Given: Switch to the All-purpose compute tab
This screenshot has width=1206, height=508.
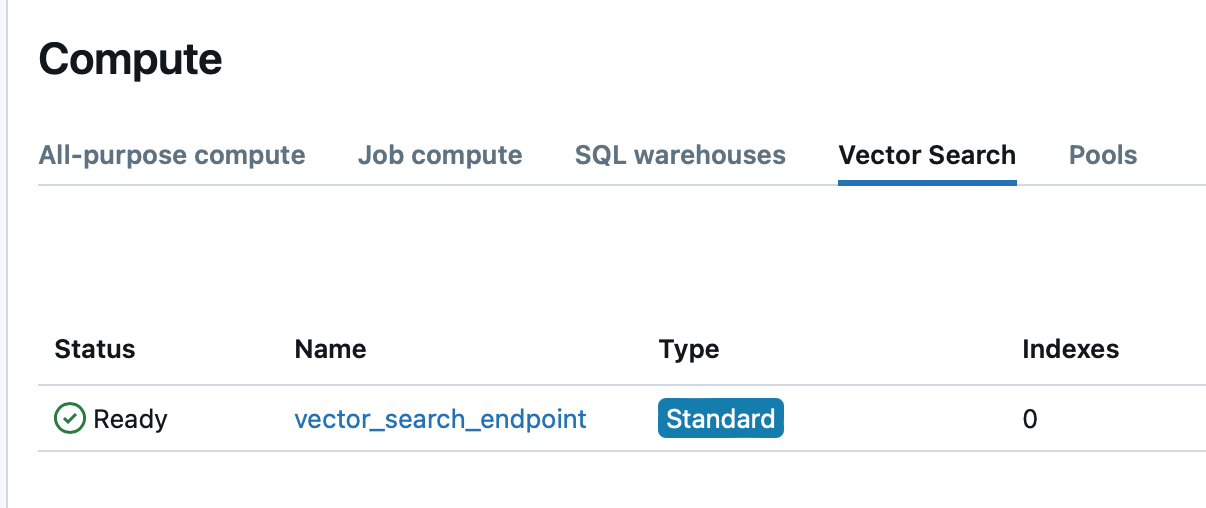Looking at the screenshot, I should pos(172,156).
